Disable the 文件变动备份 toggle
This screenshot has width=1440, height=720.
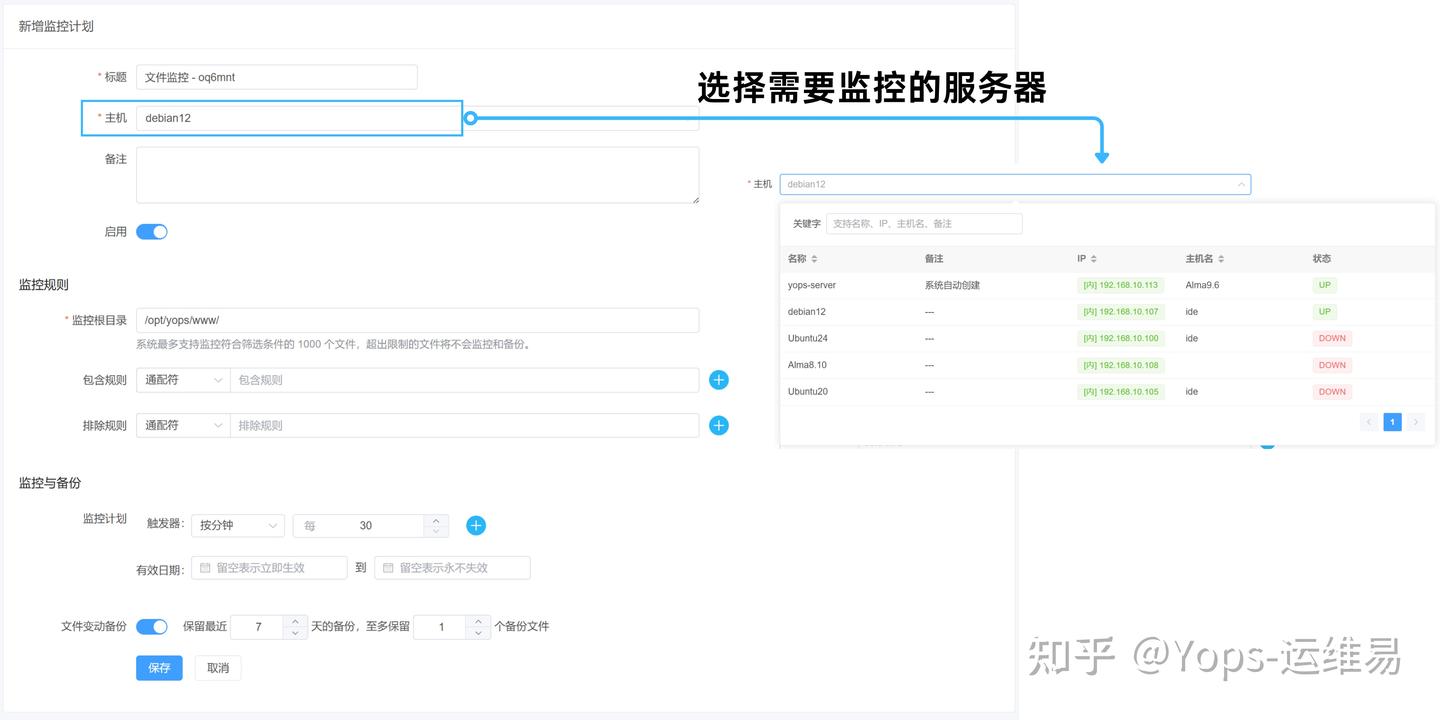click(151, 626)
